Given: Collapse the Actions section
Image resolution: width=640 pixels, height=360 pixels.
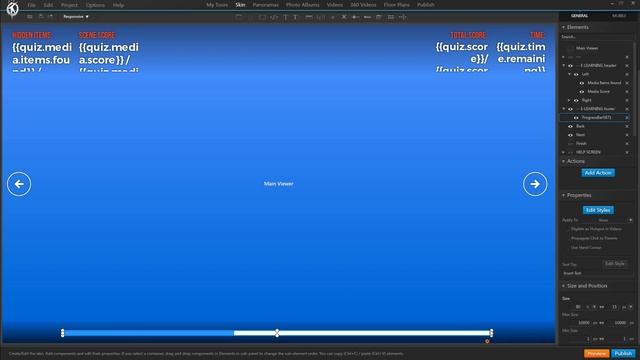Looking at the screenshot, I should coord(564,162).
